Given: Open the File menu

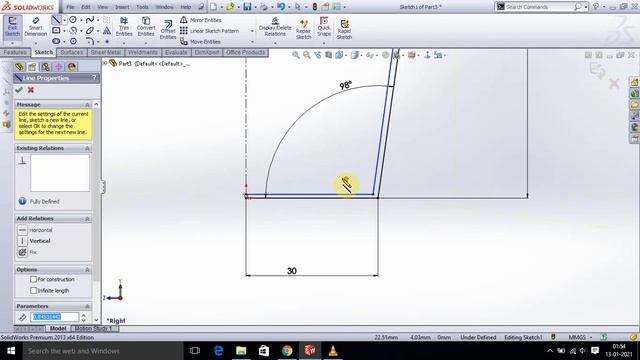Looking at the screenshot, I should [70, 7].
